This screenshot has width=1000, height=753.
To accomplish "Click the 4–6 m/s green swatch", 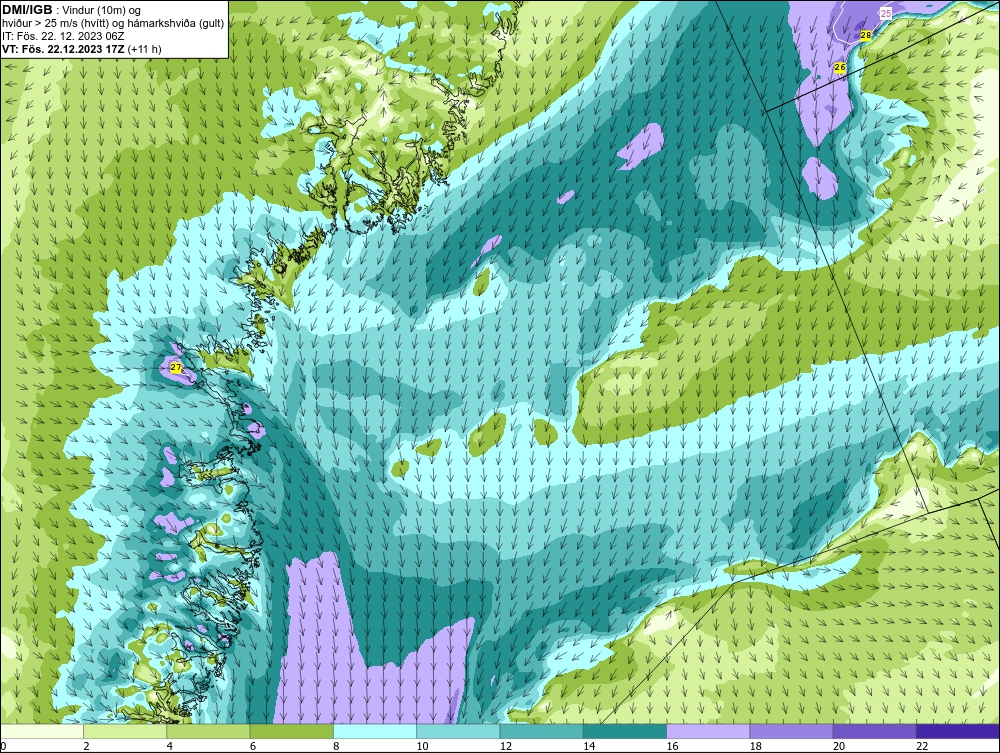I will (x=208, y=731).
